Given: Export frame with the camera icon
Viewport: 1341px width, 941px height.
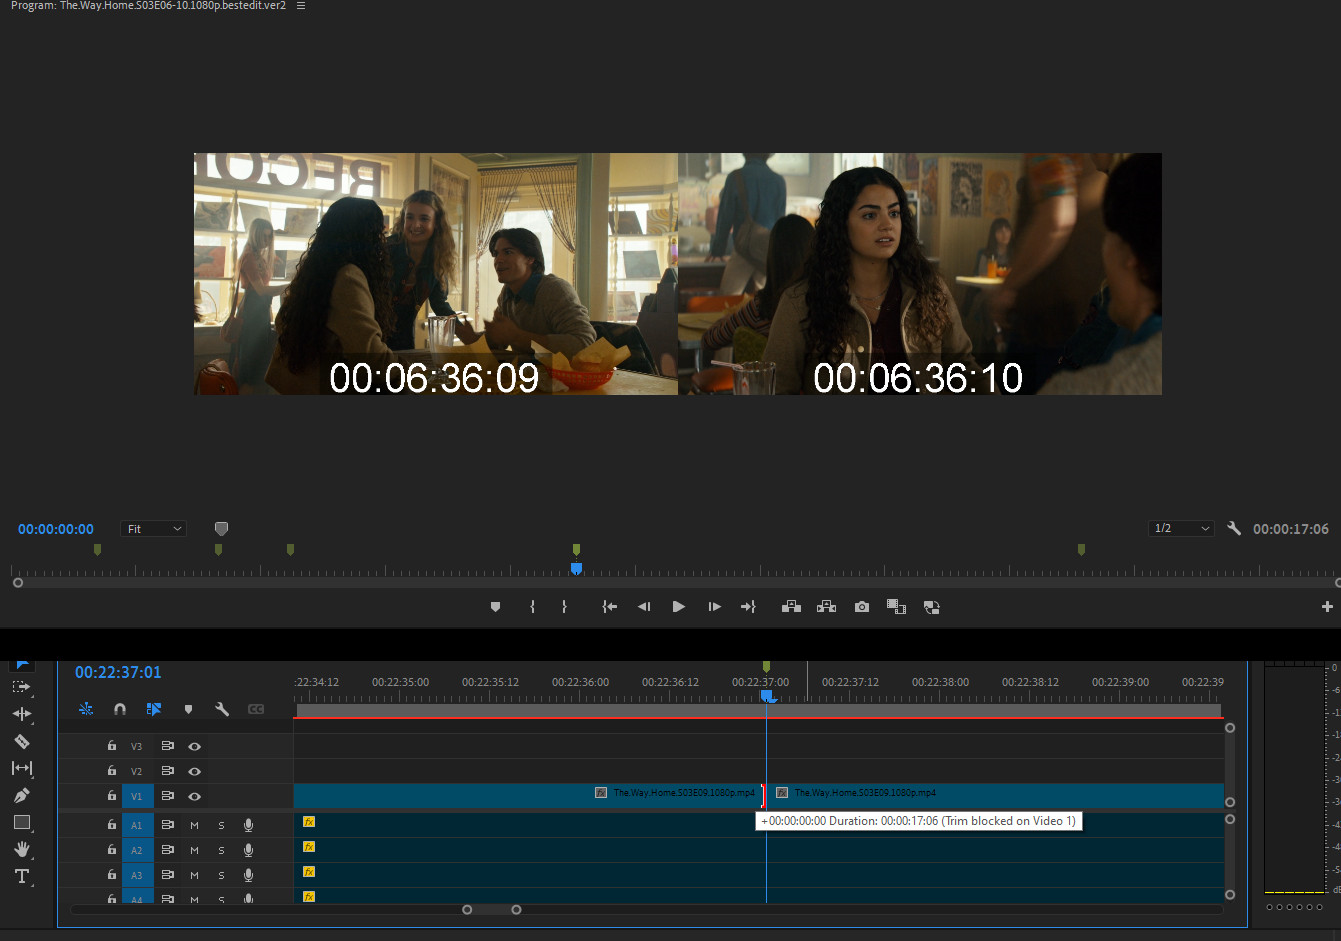Looking at the screenshot, I should tap(862, 607).
